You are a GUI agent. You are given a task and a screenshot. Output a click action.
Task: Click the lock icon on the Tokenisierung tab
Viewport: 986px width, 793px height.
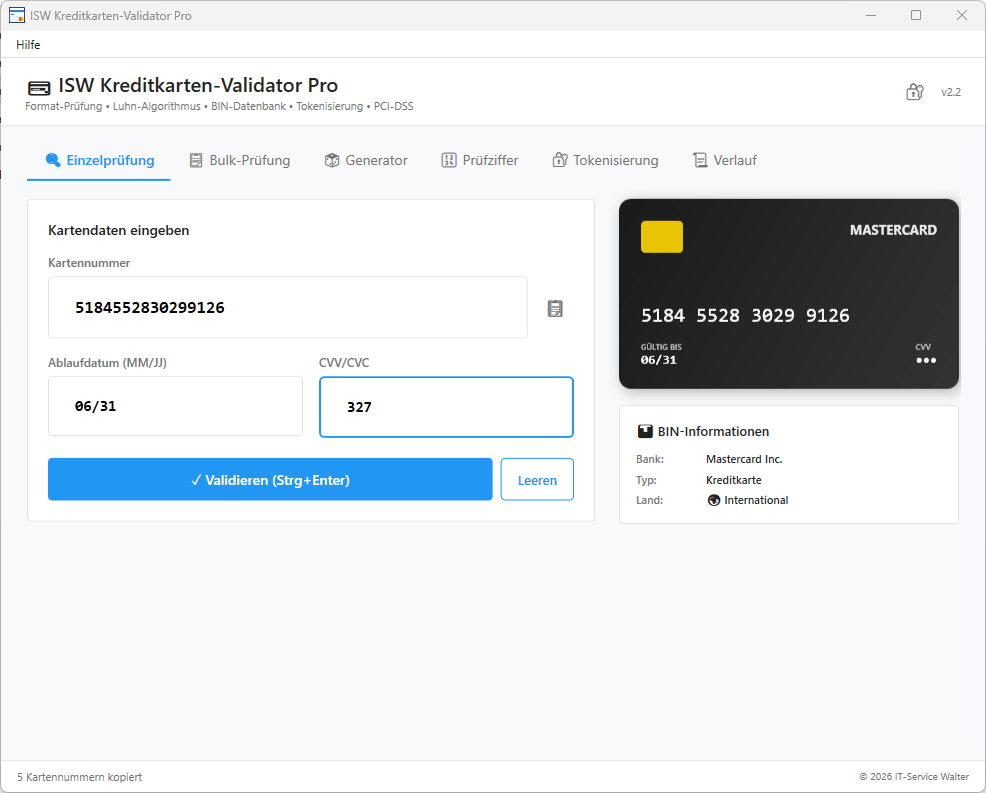[558, 159]
